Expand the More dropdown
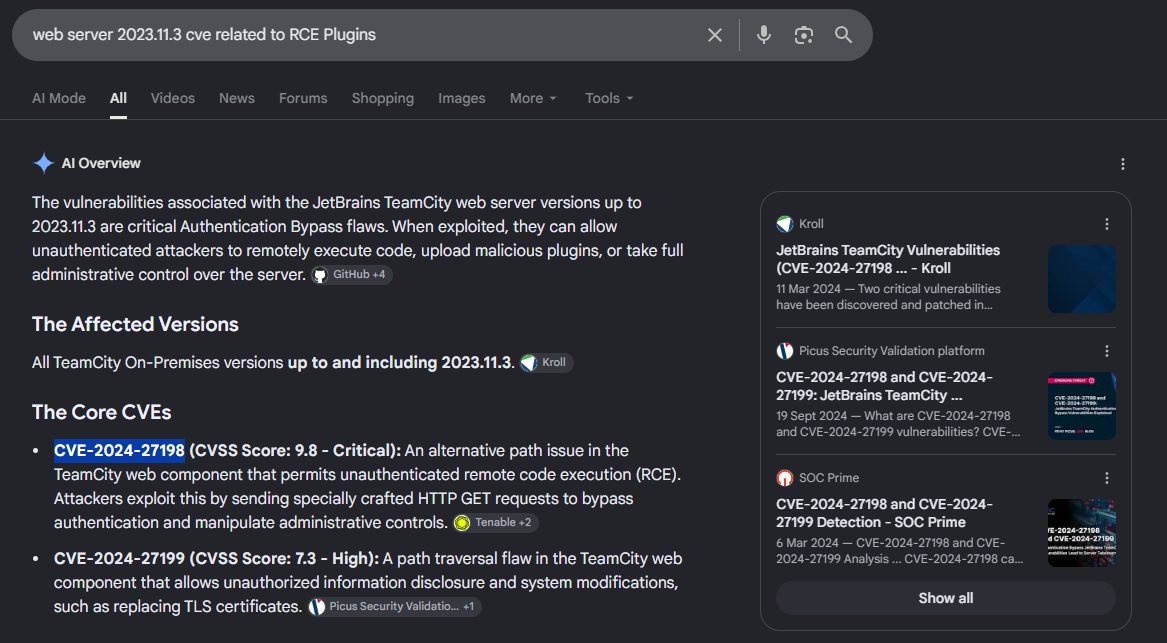The height and width of the screenshot is (643, 1167). point(533,98)
